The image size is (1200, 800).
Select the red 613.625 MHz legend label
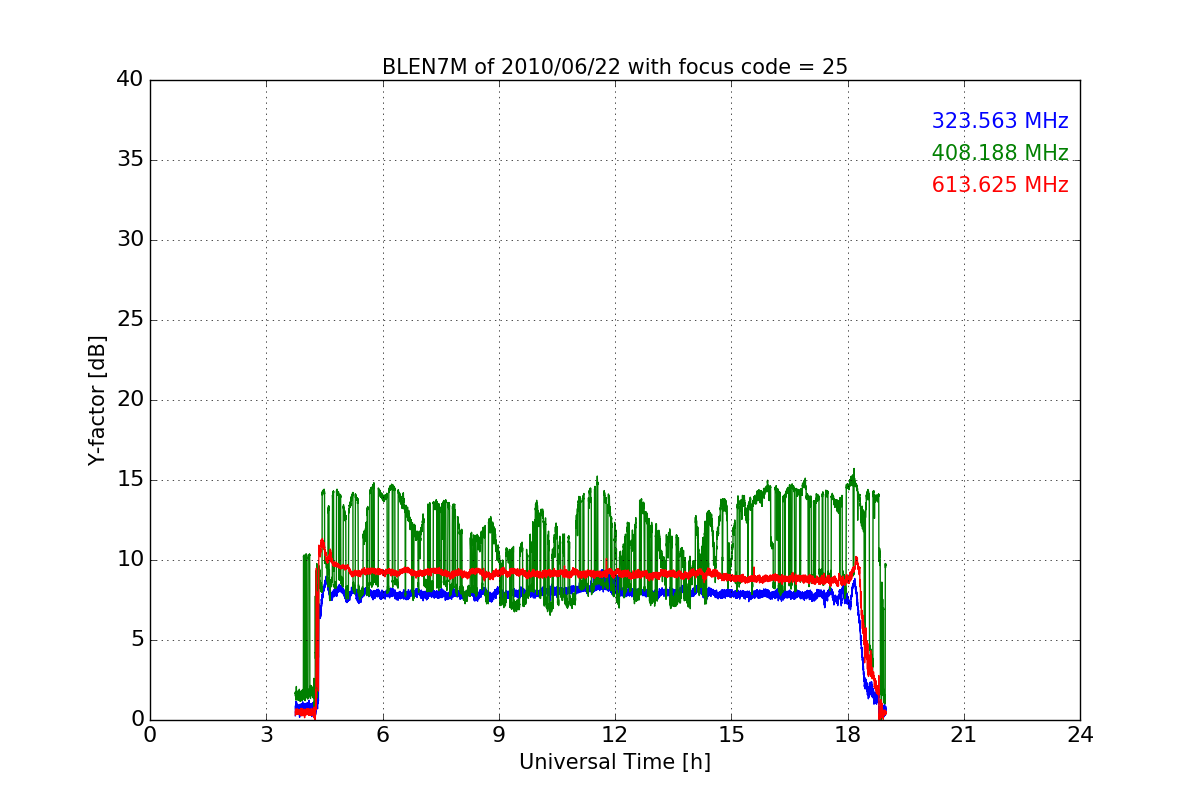tap(999, 185)
